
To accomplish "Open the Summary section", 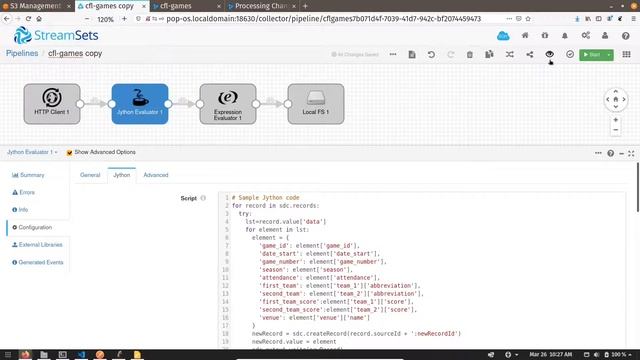I will [x=28, y=175].
